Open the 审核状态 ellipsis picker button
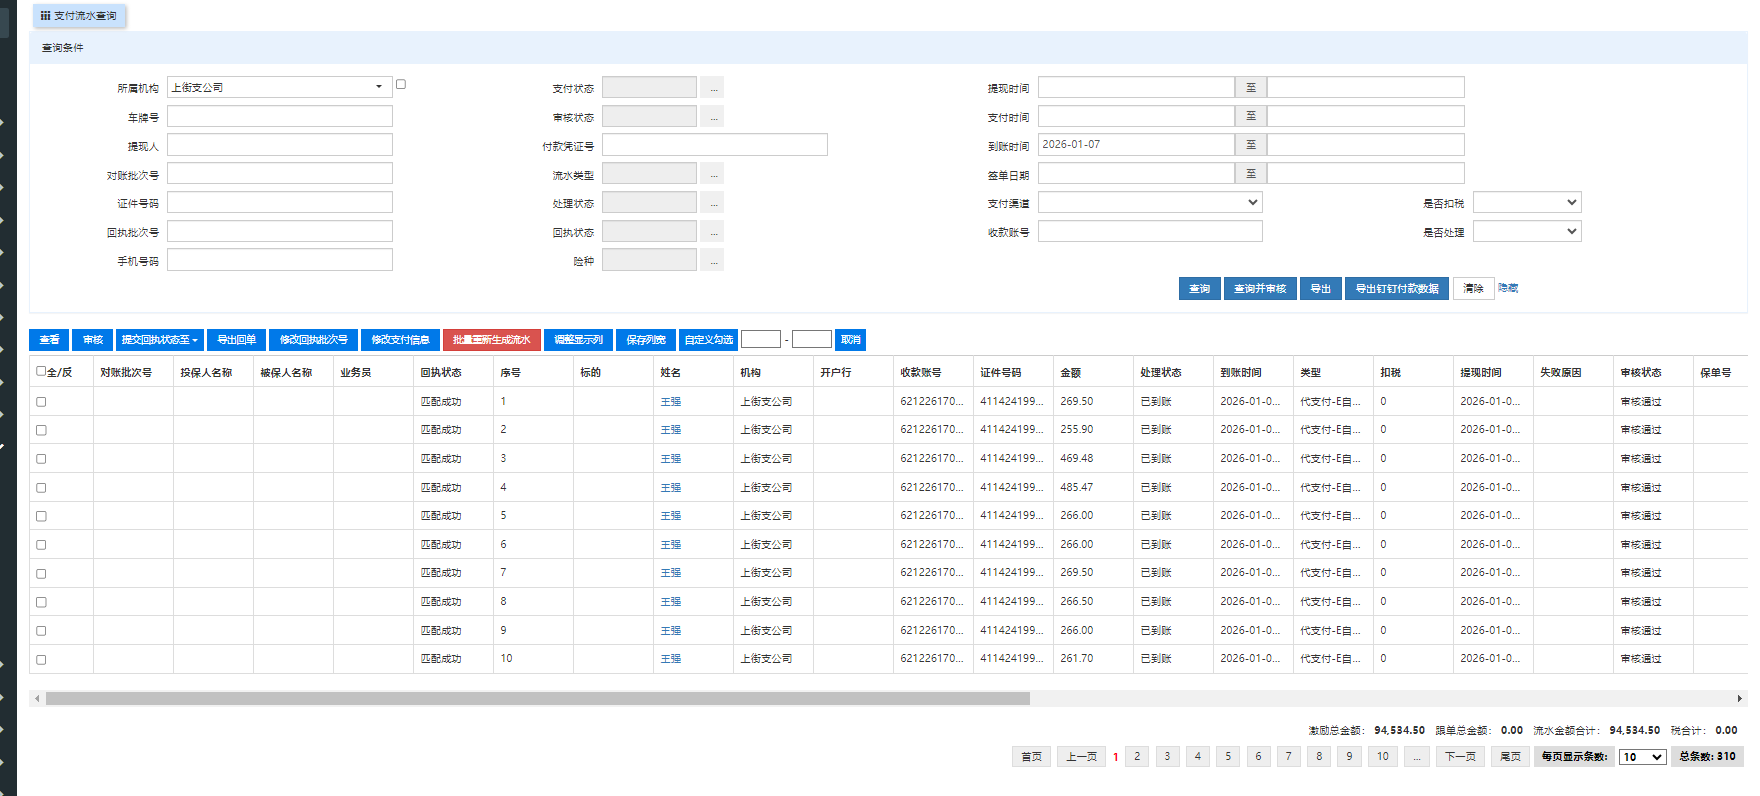Image resolution: width=1760 pixels, height=796 pixels. pos(712,117)
